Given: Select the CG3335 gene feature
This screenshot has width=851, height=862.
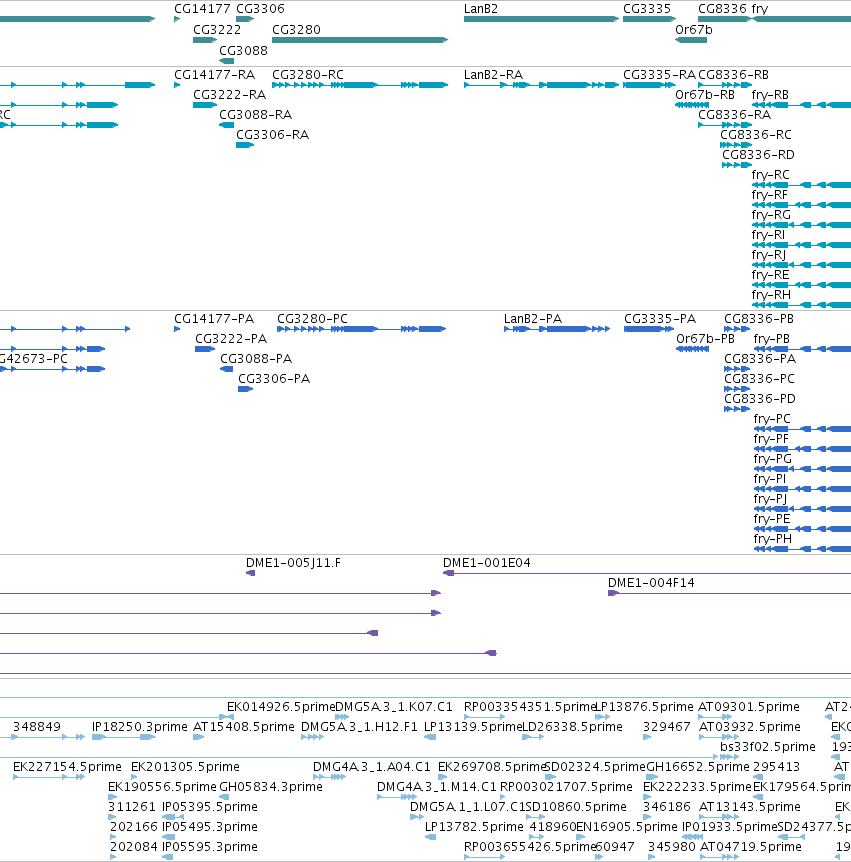Looking at the screenshot, I should pos(649,19).
